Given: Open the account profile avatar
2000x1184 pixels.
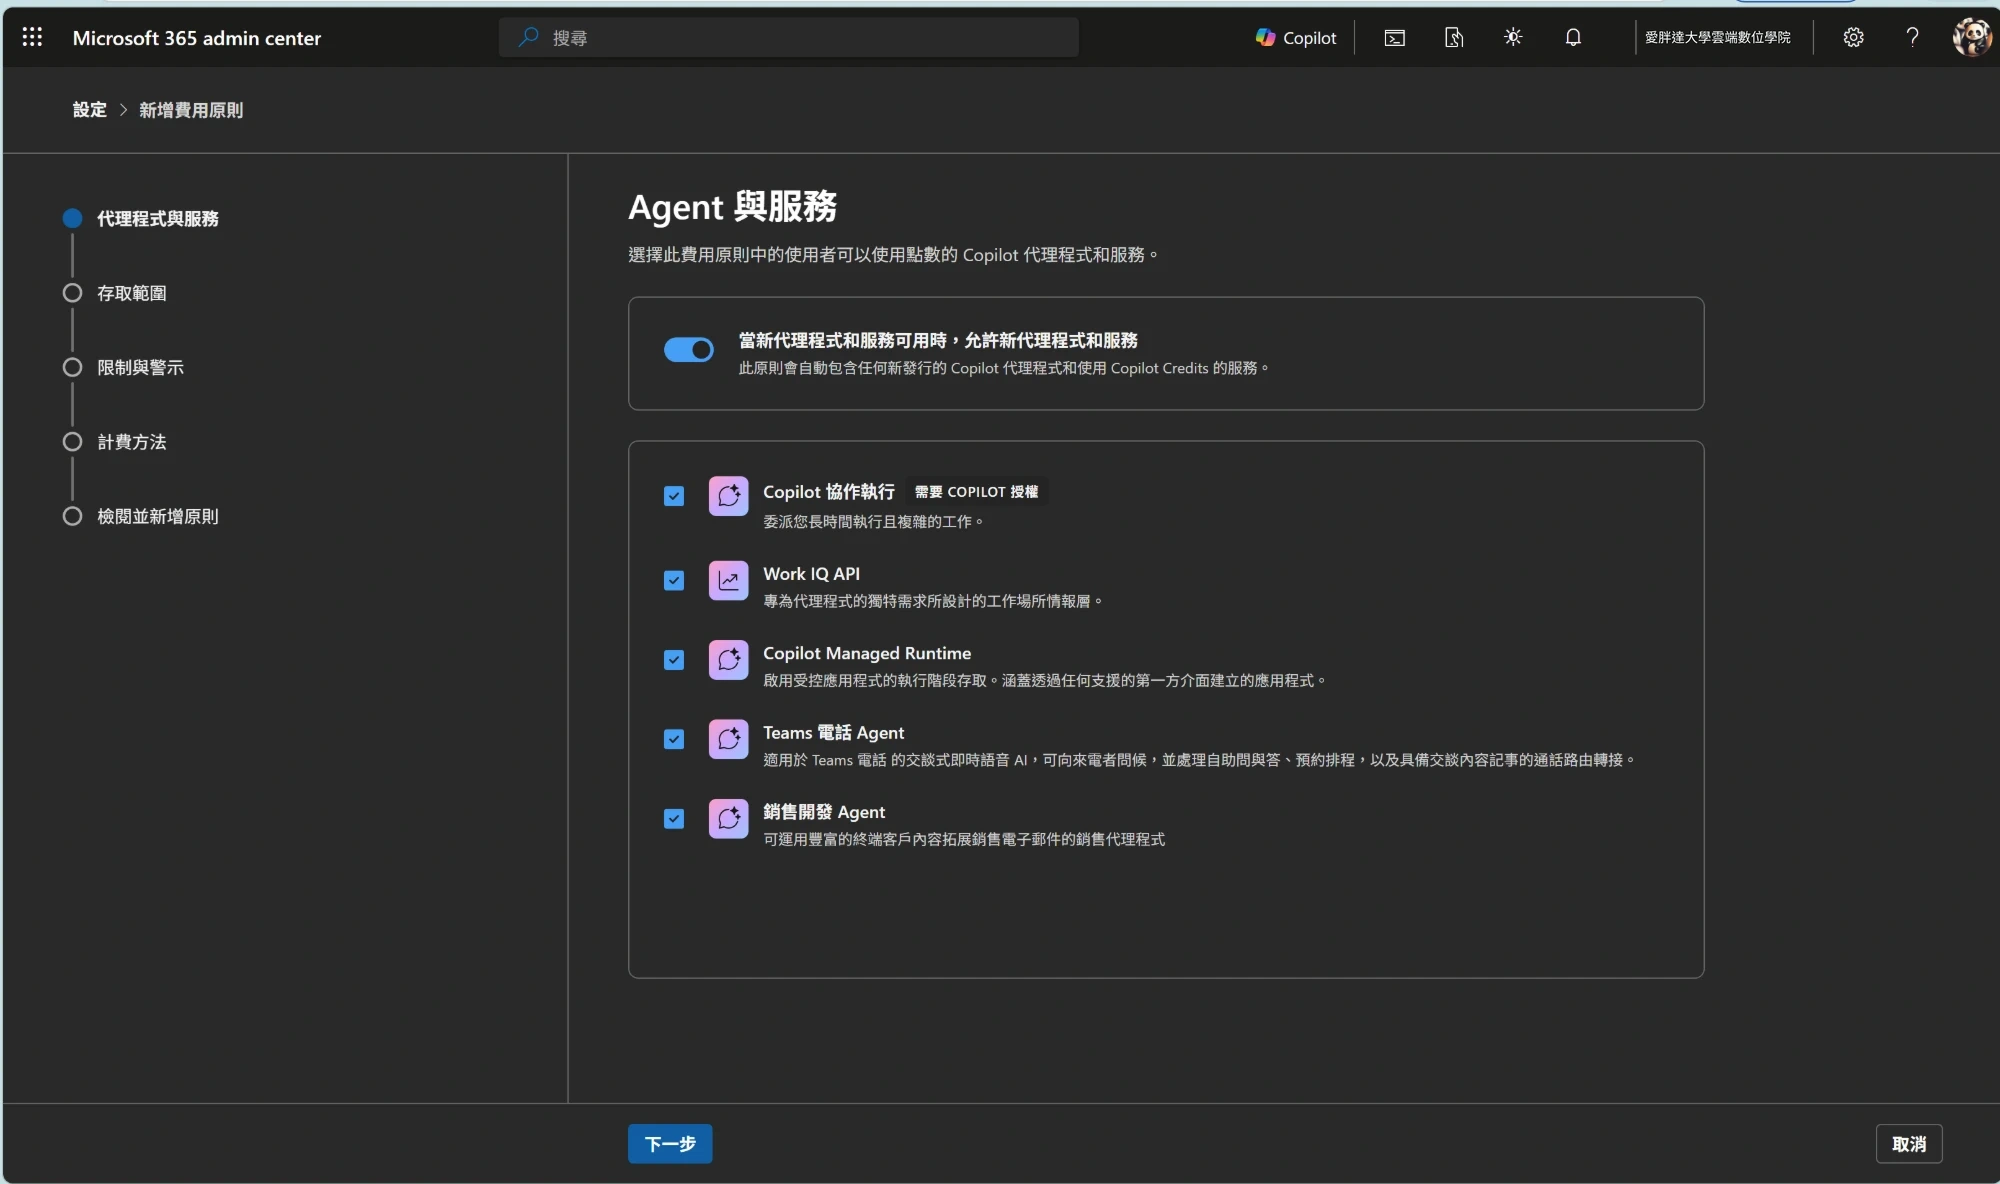Looking at the screenshot, I should click(x=1972, y=37).
